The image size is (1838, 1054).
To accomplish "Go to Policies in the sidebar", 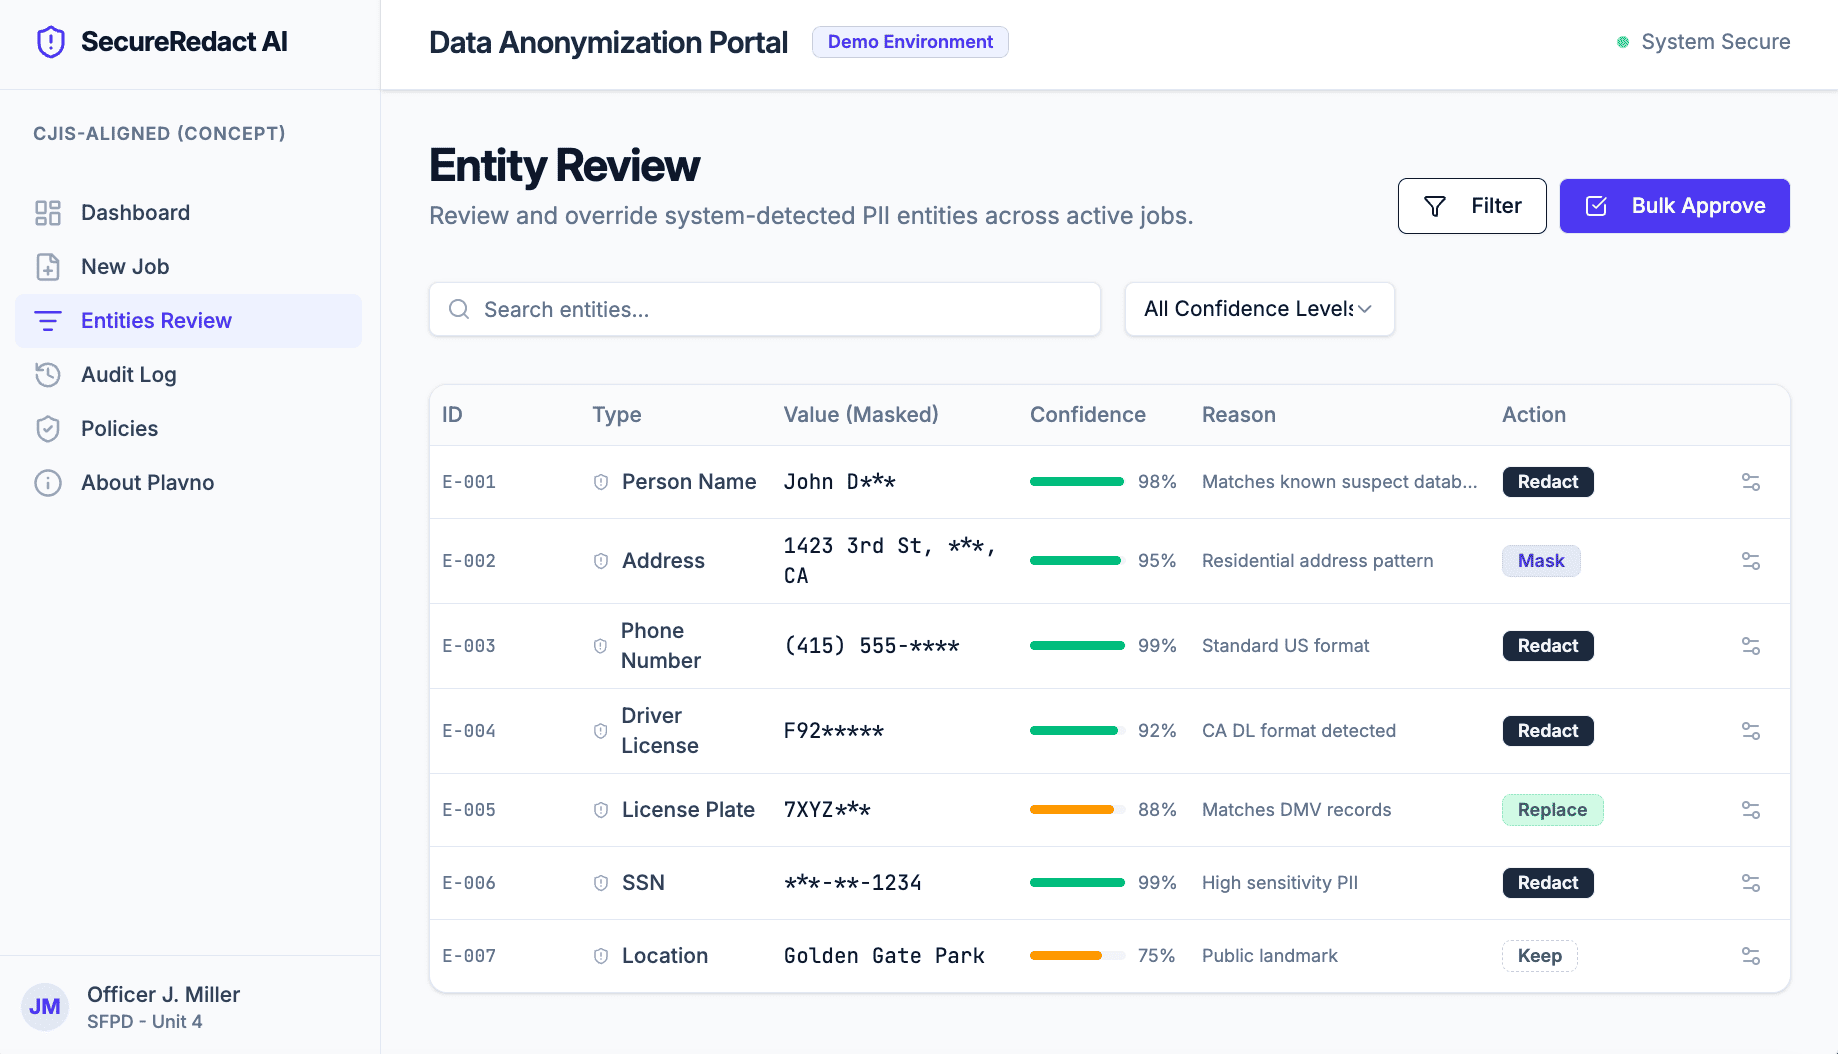I will 119,429.
